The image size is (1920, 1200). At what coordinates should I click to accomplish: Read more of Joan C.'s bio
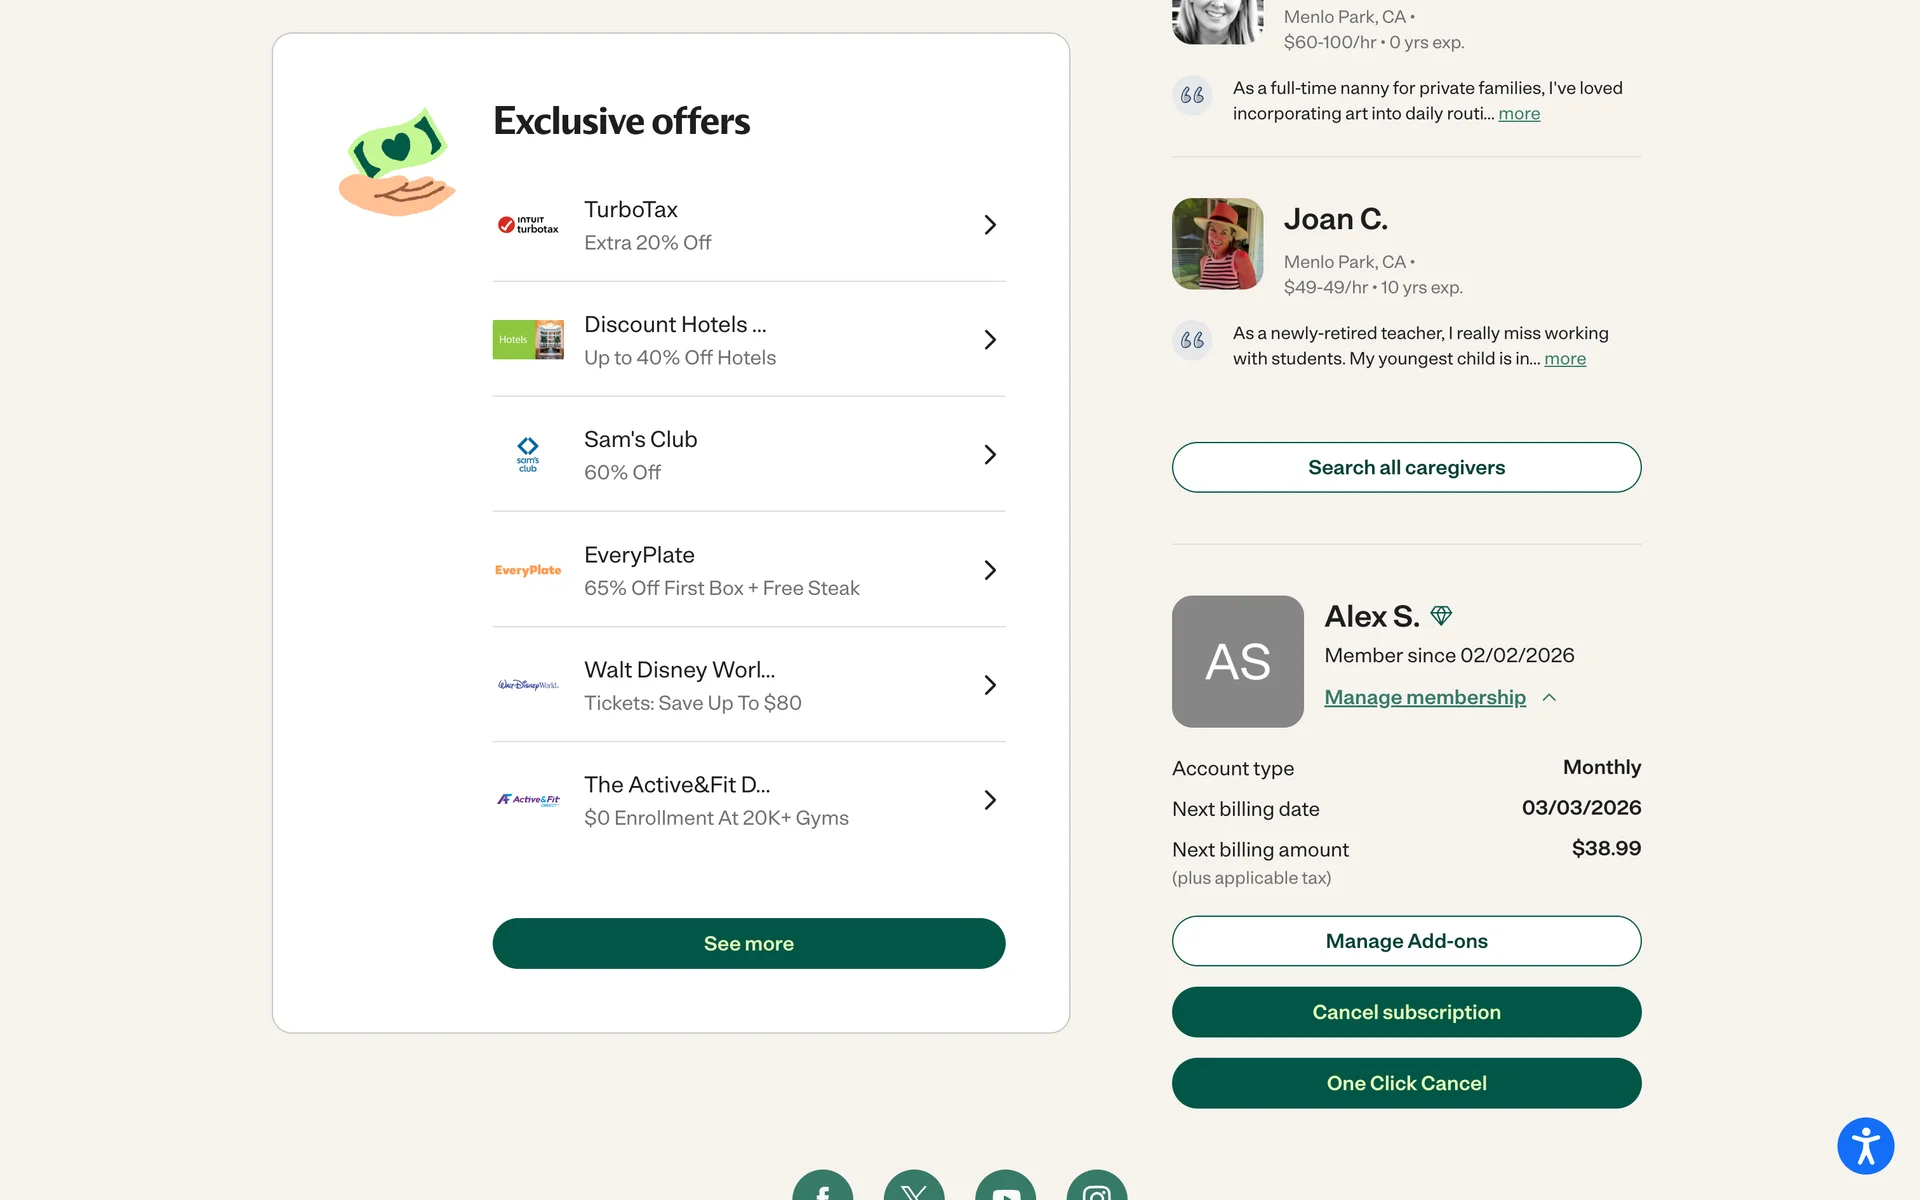point(1564,359)
